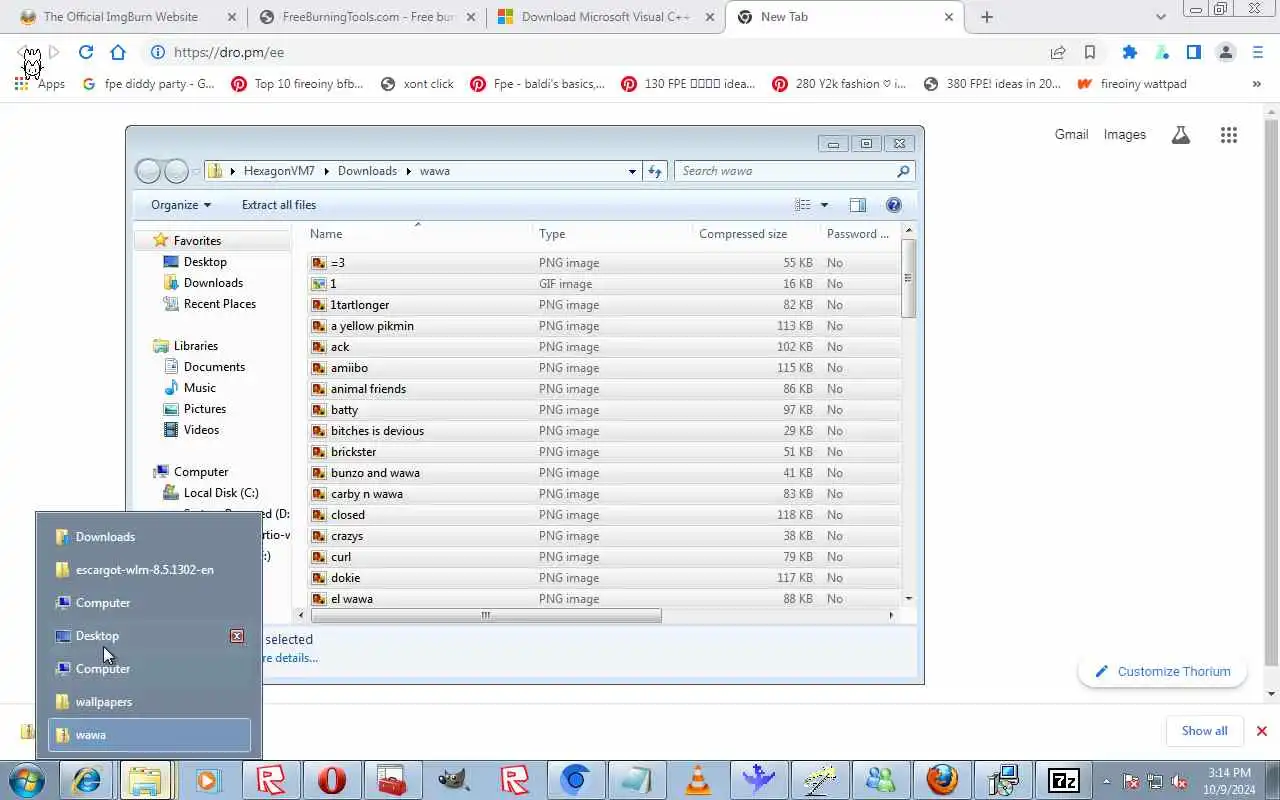Select escargot-wlm-8.5.1302-en in the list

(x=149, y=570)
